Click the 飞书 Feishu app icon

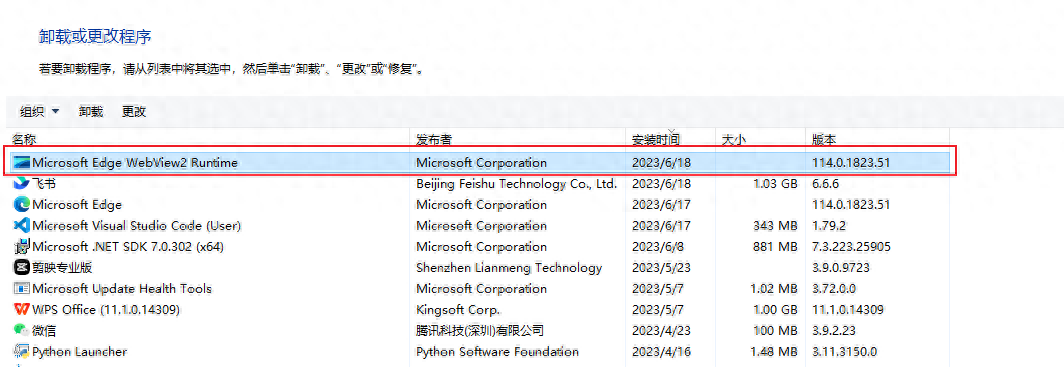pyautogui.click(x=22, y=183)
